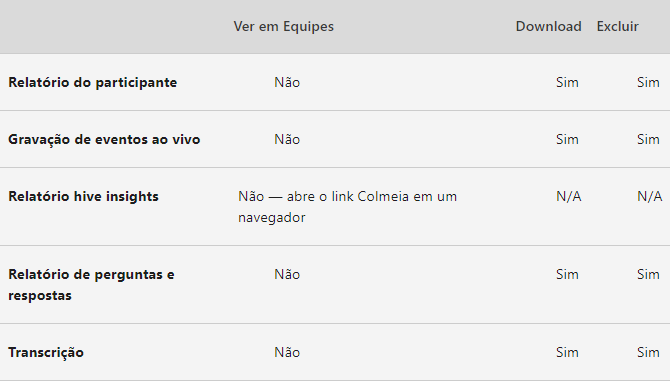Click Download 'Sim' for Transcrição
The width and height of the screenshot is (670, 381).
pos(567,352)
